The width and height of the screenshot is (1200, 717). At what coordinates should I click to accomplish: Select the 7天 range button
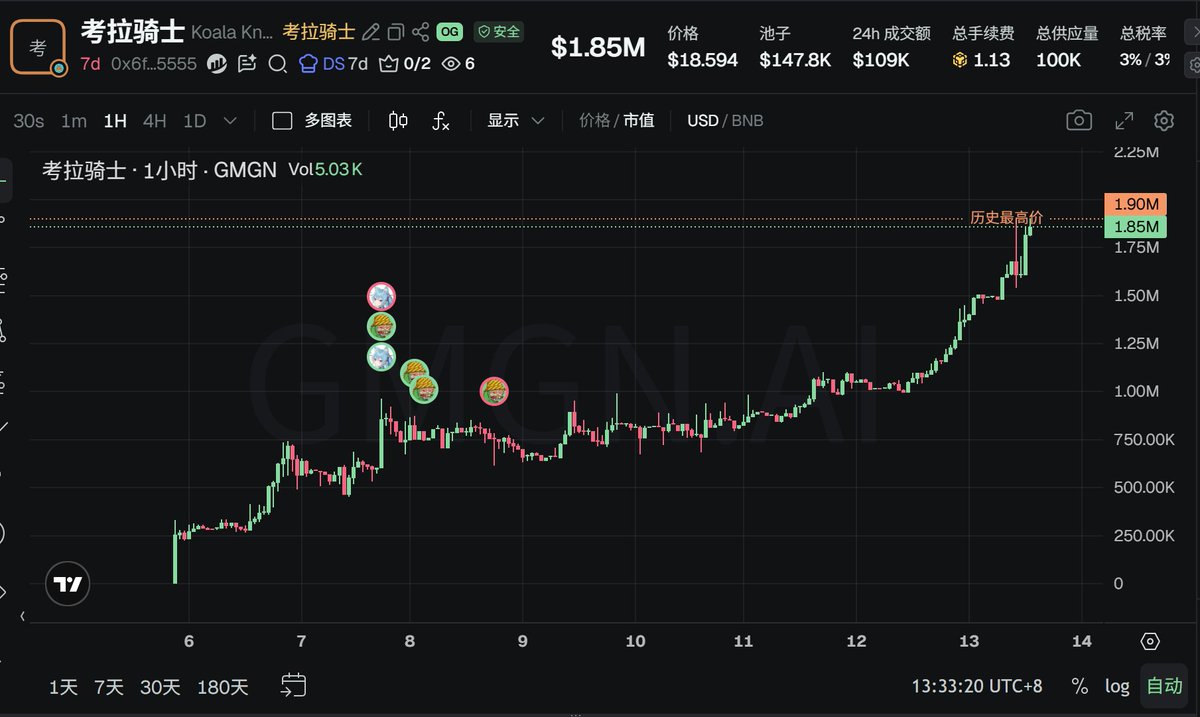[109, 687]
